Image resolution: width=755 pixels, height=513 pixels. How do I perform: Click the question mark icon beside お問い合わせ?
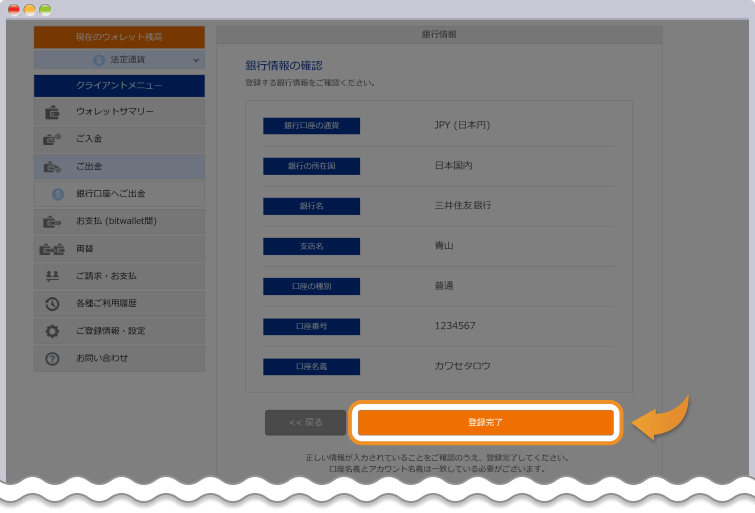[x=52, y=358]
